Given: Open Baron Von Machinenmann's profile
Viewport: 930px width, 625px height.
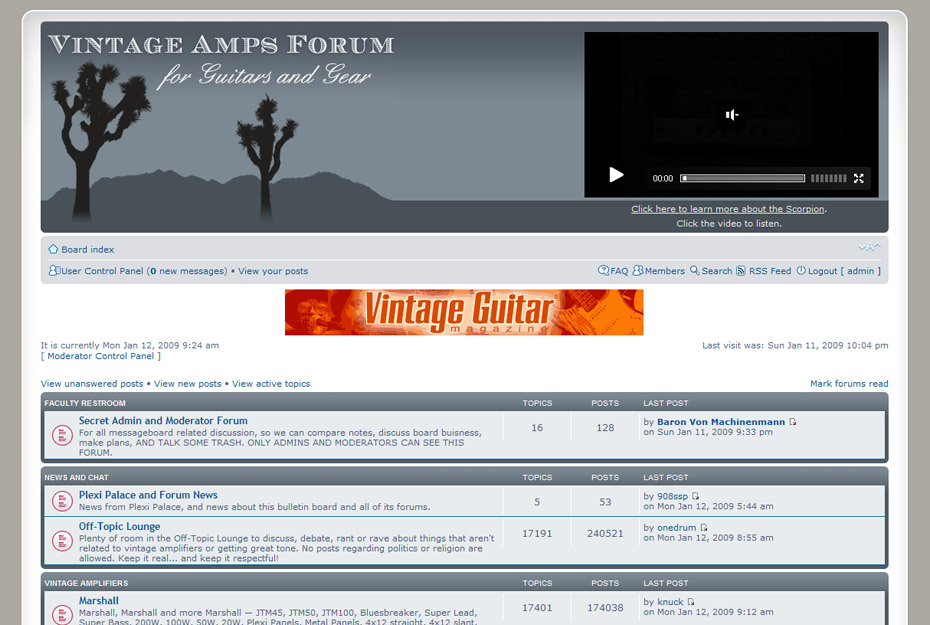Looking at the screenshot, I should point(721,422).
